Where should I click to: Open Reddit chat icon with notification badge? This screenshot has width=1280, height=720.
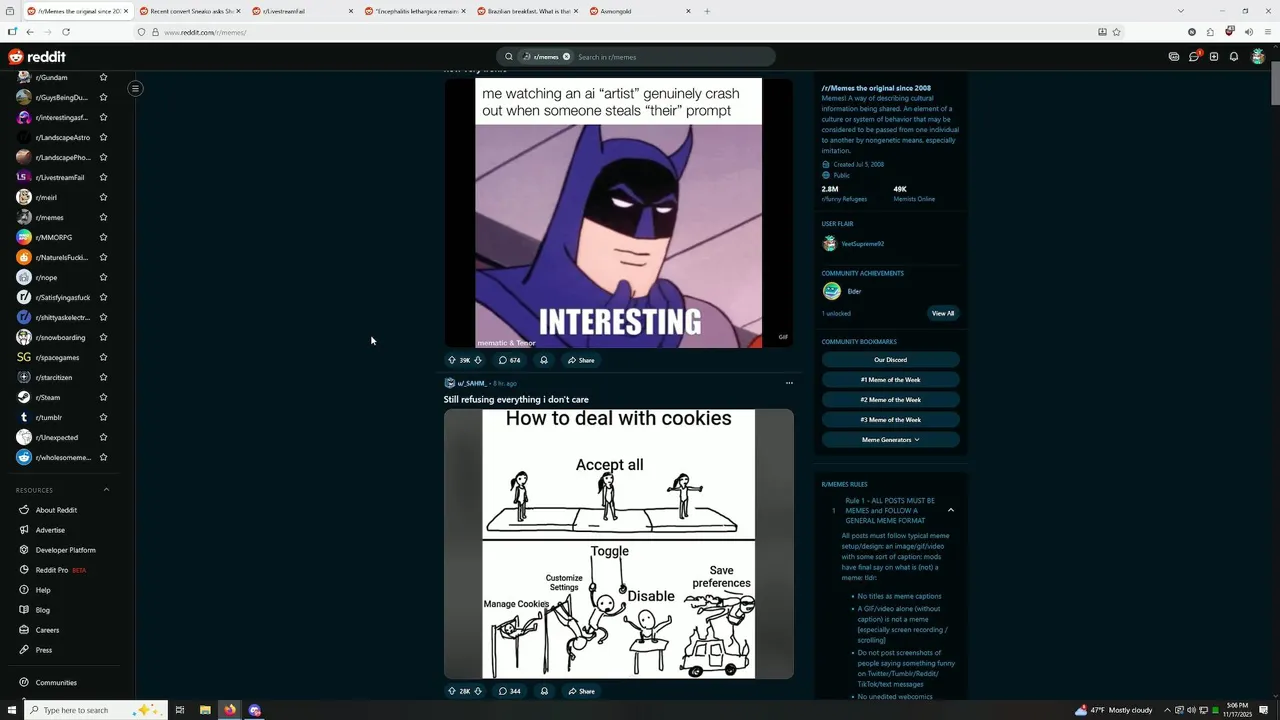click(1194, 56)
